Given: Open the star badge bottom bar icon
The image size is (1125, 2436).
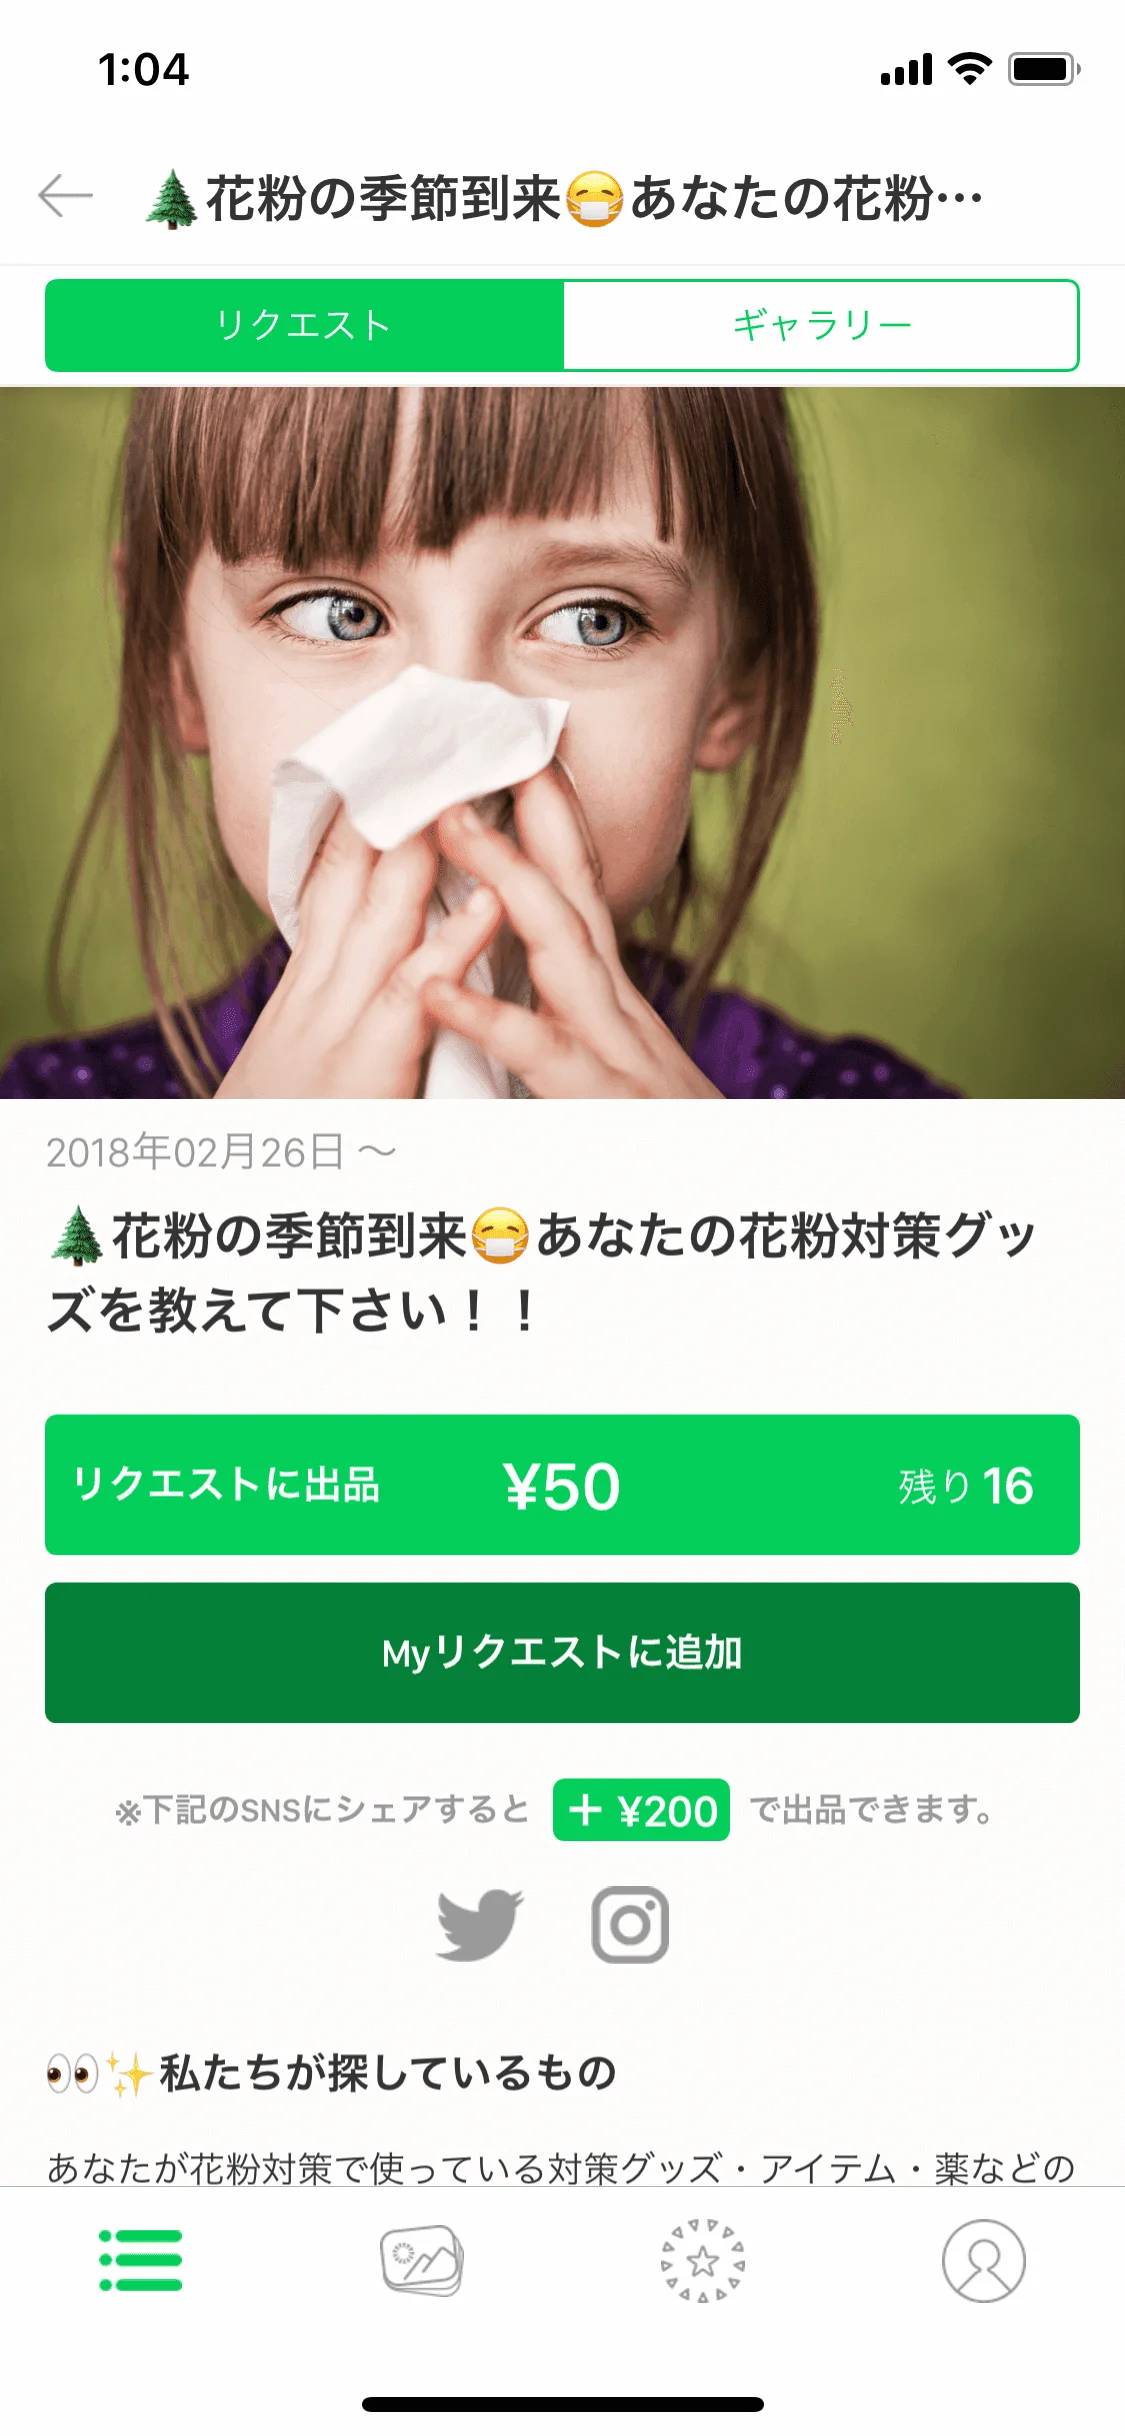Looking at the screenshot, I should click(x=703, y=2260).
